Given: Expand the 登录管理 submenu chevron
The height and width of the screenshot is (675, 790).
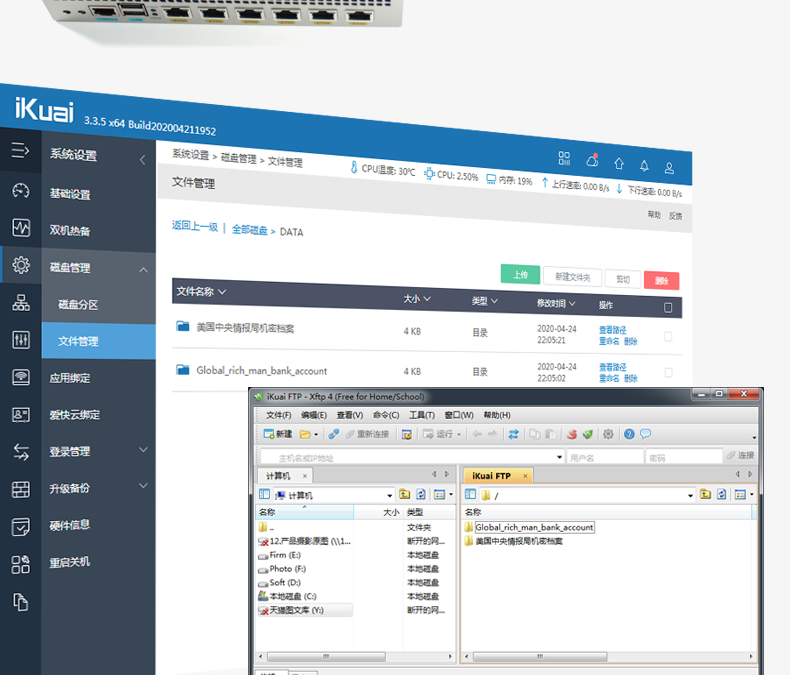Looking at the screenshot, I should coord(144,449).
